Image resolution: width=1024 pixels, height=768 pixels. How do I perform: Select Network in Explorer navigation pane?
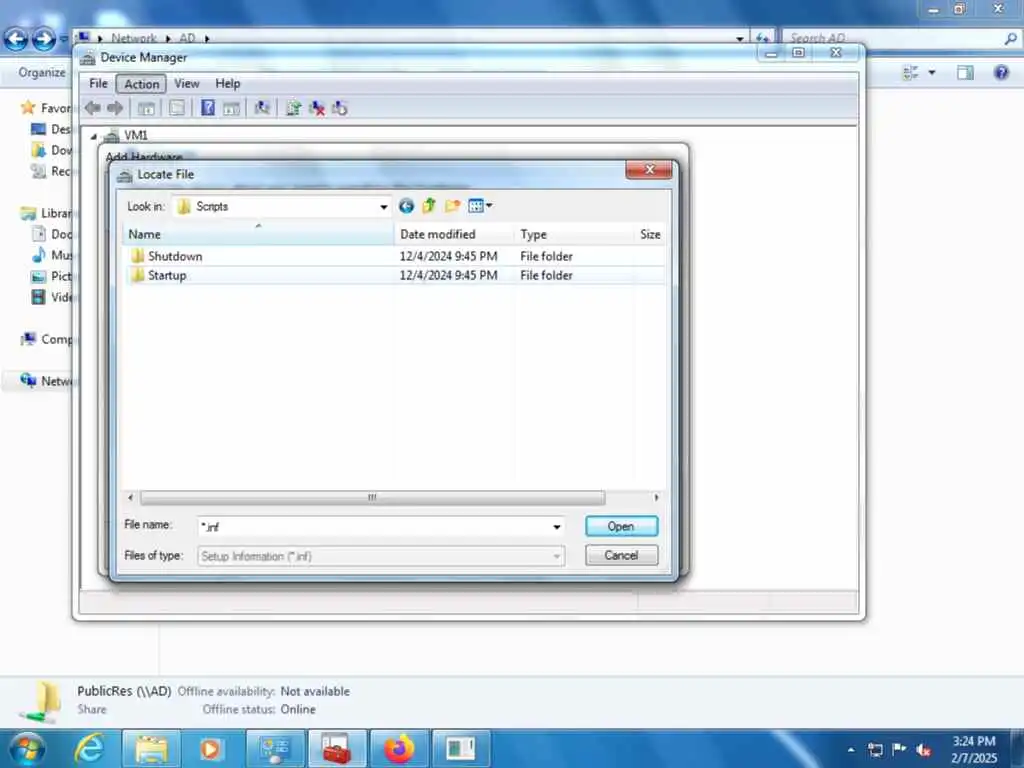[x=48, y=381]
